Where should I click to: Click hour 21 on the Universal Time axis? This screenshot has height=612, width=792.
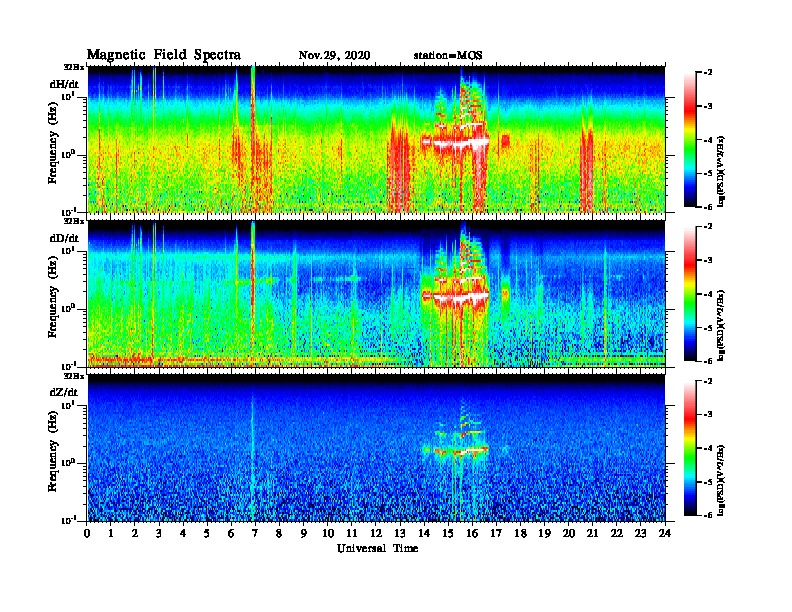click(592, 534)
